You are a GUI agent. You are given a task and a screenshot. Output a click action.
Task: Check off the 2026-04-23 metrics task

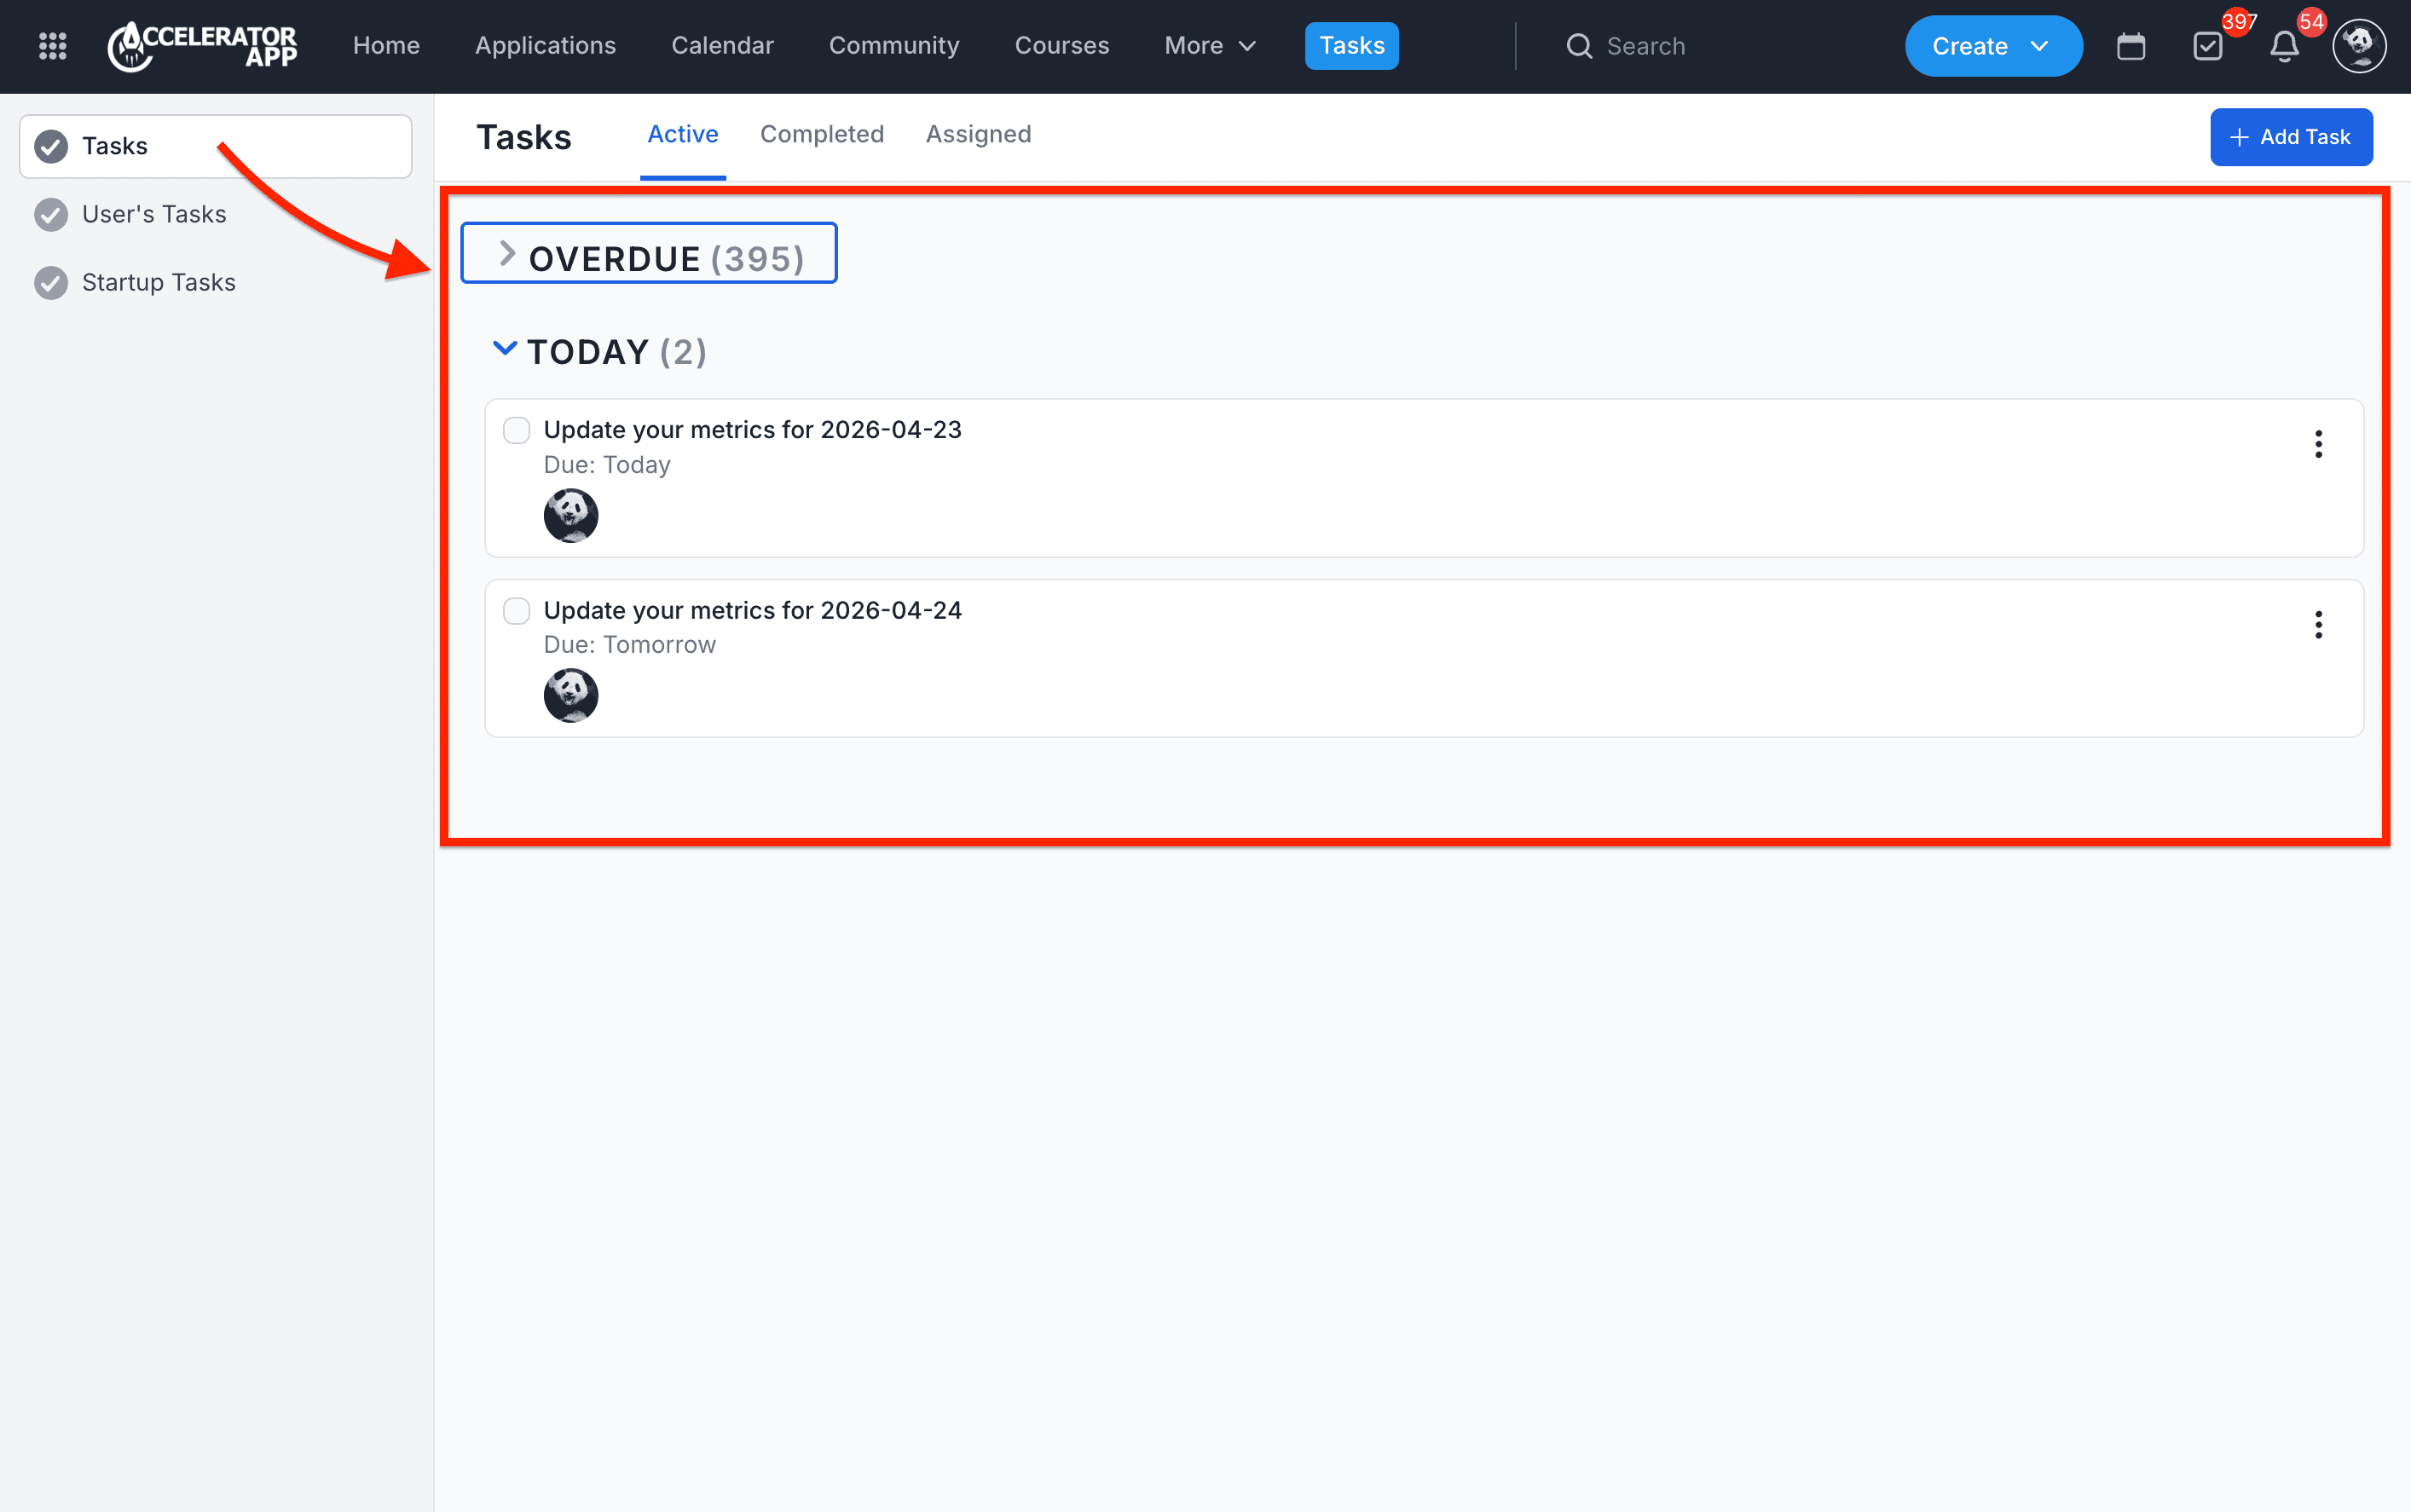click(x=516, y=431)
